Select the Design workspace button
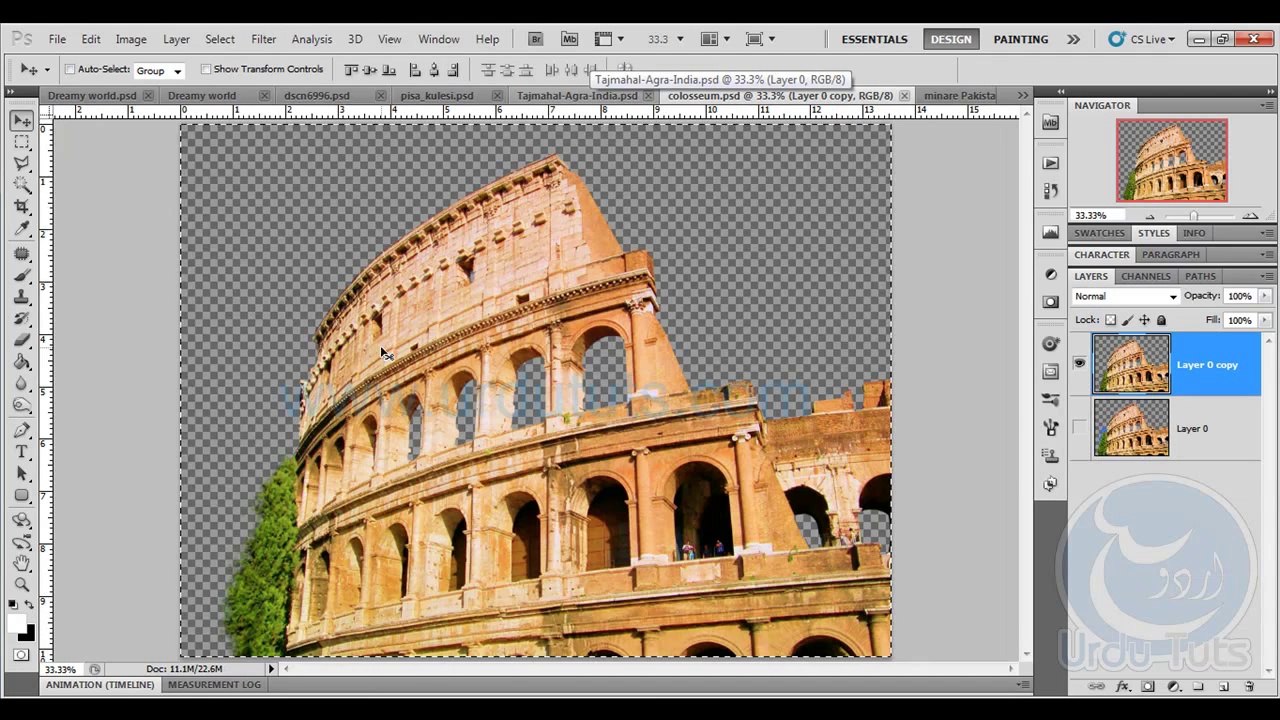The image size is (1280, 720). [950, 39]
